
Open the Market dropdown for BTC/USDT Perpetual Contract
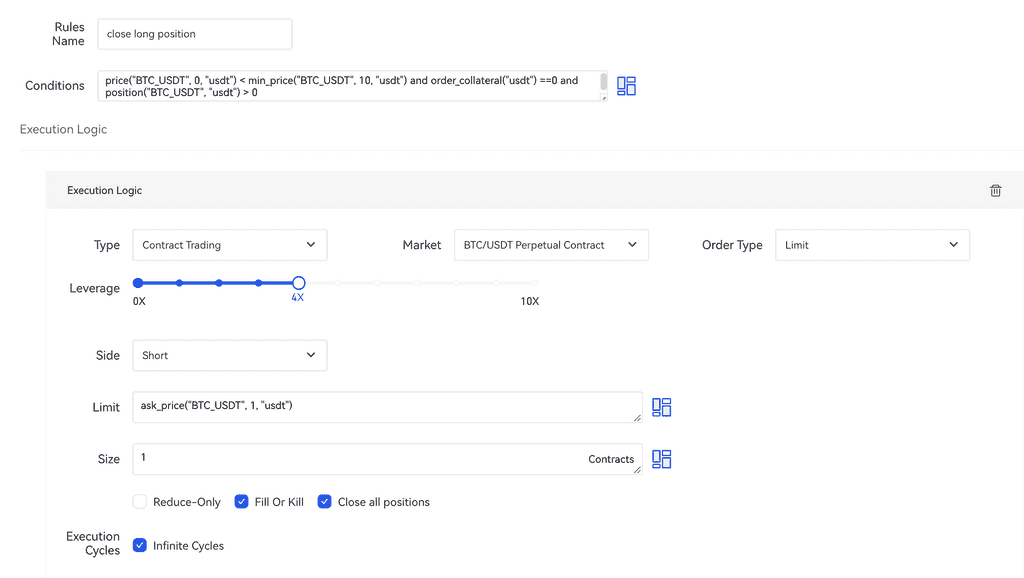point(550,245)
